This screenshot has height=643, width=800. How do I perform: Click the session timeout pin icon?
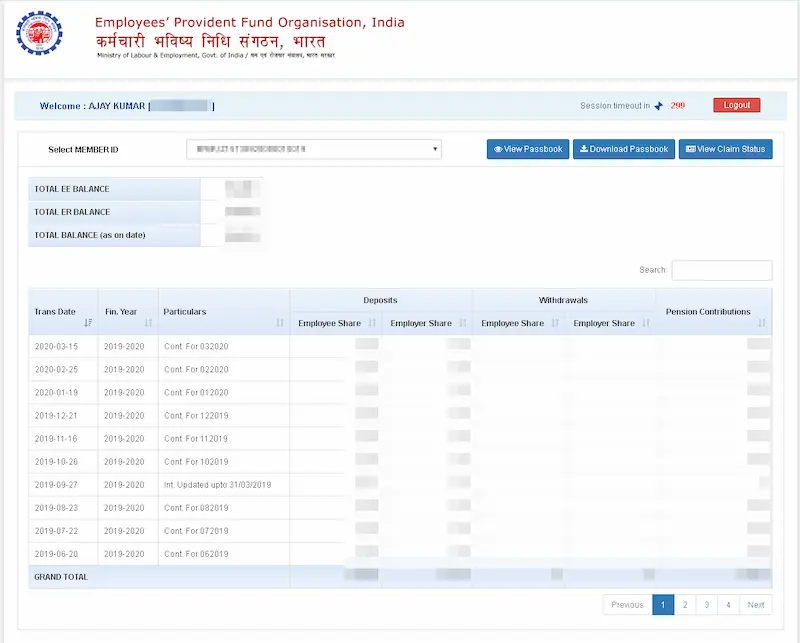coord(659,106)
